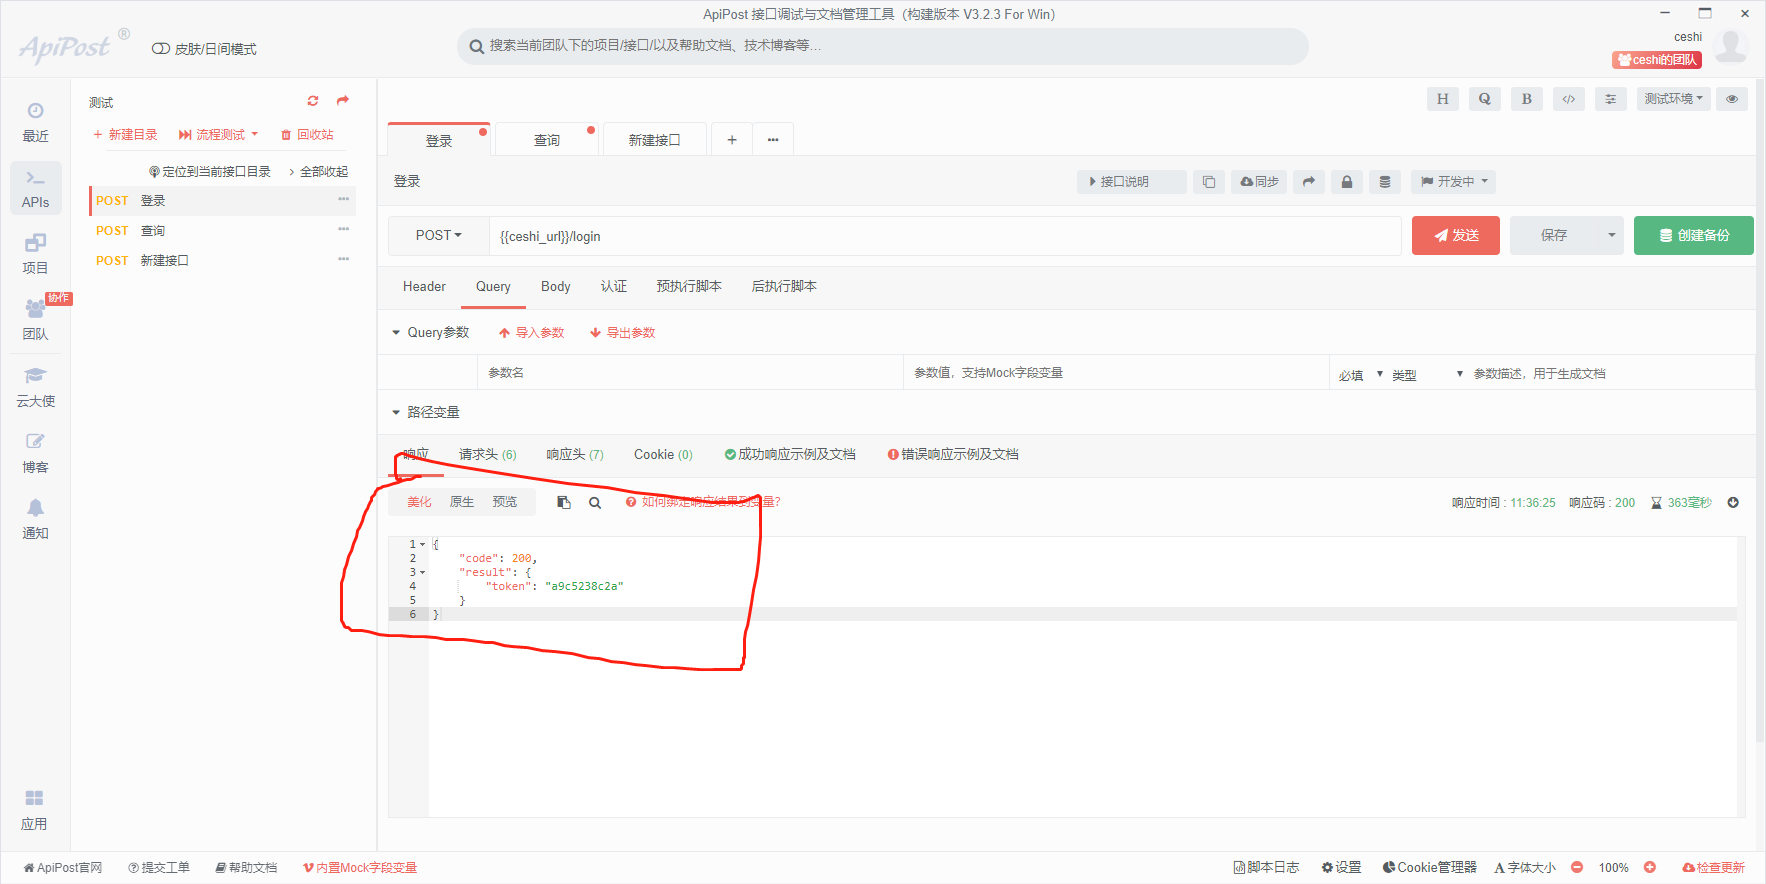Viewport: 1766px width, 884px height.
Task: Open the 博客 blog sidebar icon
Action: pos(35,453)
